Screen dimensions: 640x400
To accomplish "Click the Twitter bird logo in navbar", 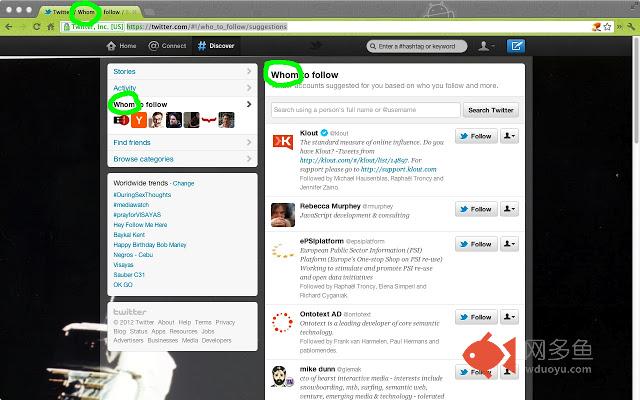I will pos(316,46).
